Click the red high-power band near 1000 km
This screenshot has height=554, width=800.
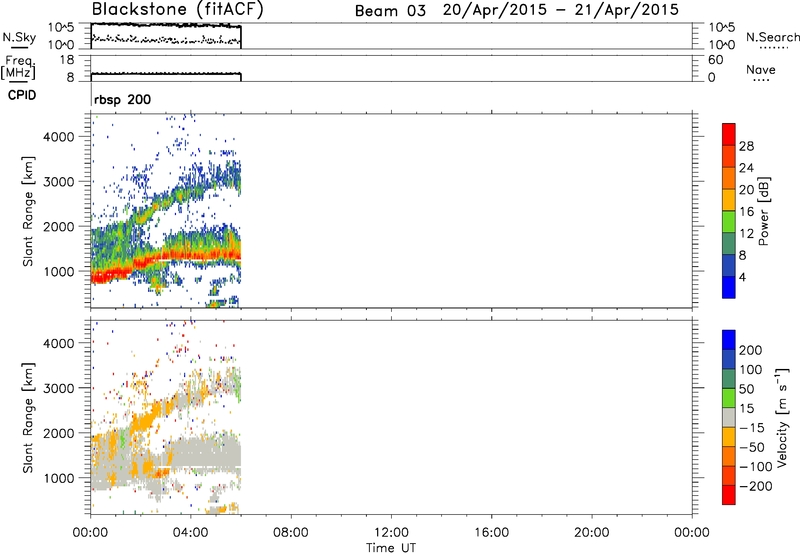113,275
